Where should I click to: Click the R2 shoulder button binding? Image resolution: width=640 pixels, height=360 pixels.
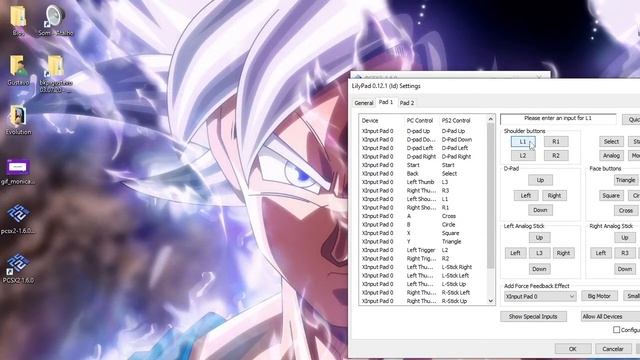click(x=556, y=156)
